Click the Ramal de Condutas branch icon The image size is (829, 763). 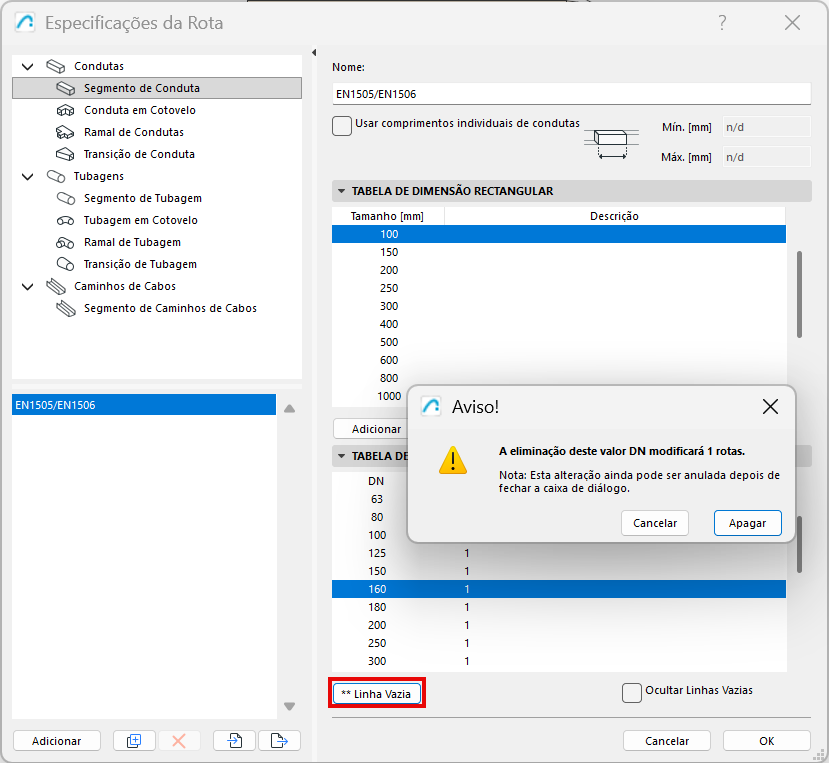(x=66, y=132)
